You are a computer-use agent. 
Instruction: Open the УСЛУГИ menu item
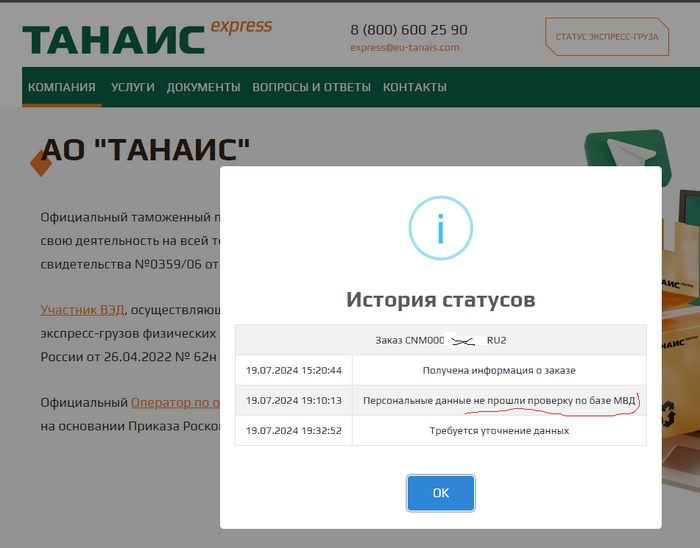coord(133,87)
